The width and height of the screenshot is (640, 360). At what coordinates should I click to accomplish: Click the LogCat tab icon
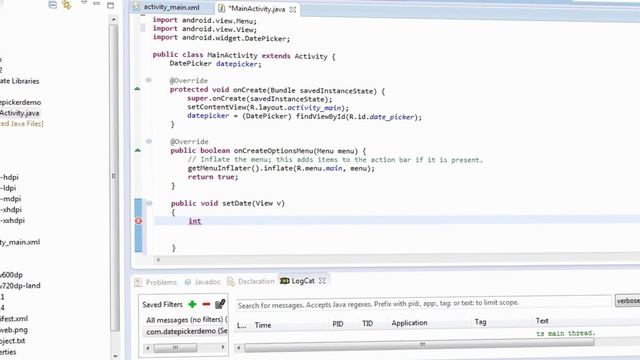[284, 281]
